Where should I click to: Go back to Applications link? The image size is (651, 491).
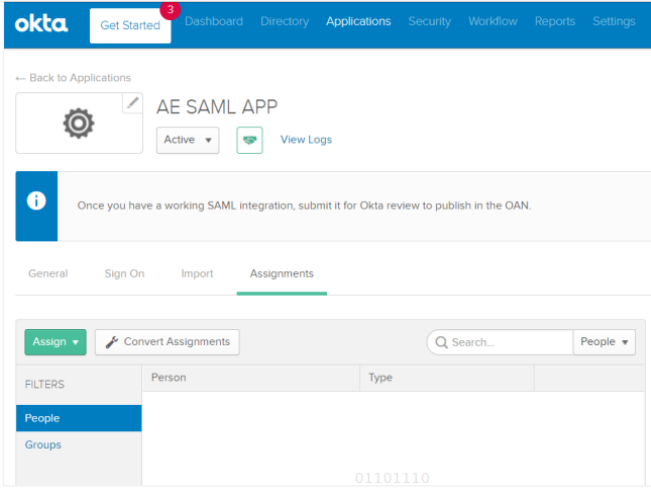point(73,78)
